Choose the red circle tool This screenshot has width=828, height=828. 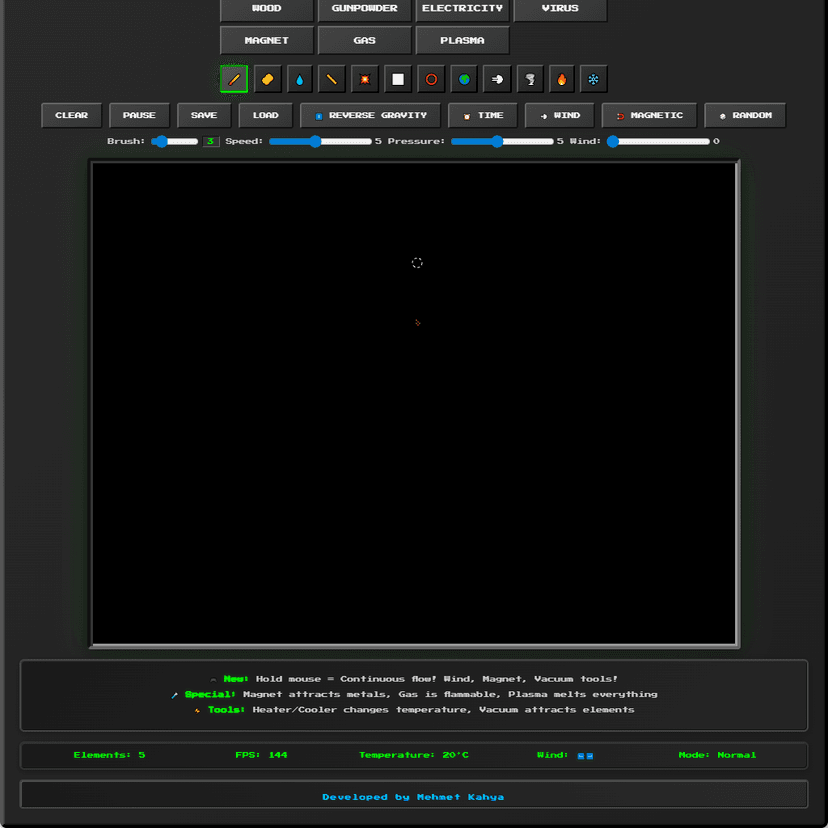[x=431, y=79]
